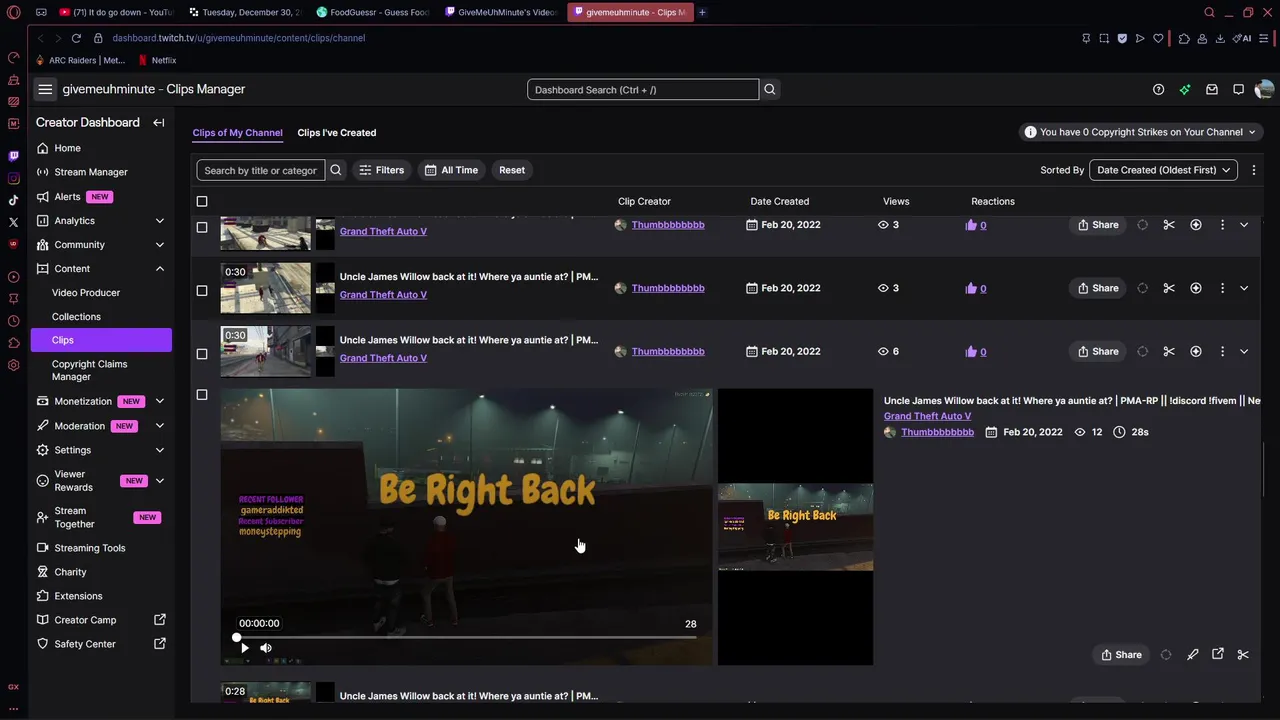The image size is (1280, 720).
Task: Feature the 6-views clip with star-circle icon
Action: point(1196,351)
